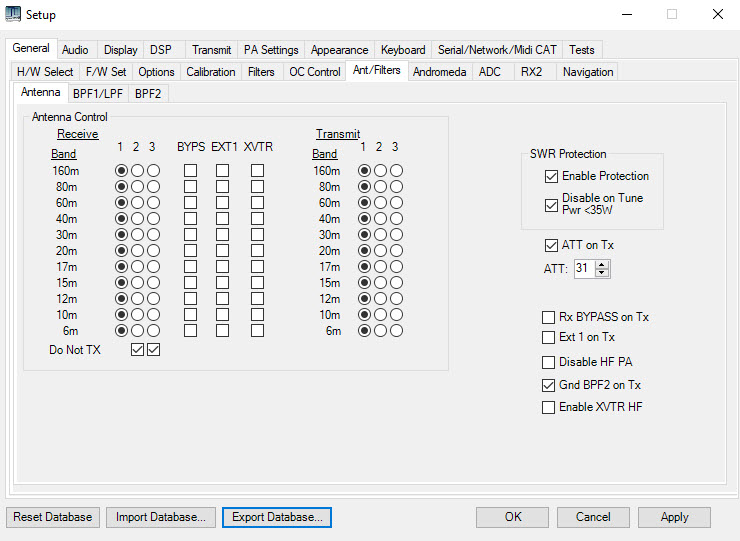Enable XVTR HF checkbox
Screen dimensions: 740x541
(x=548, y=407)
